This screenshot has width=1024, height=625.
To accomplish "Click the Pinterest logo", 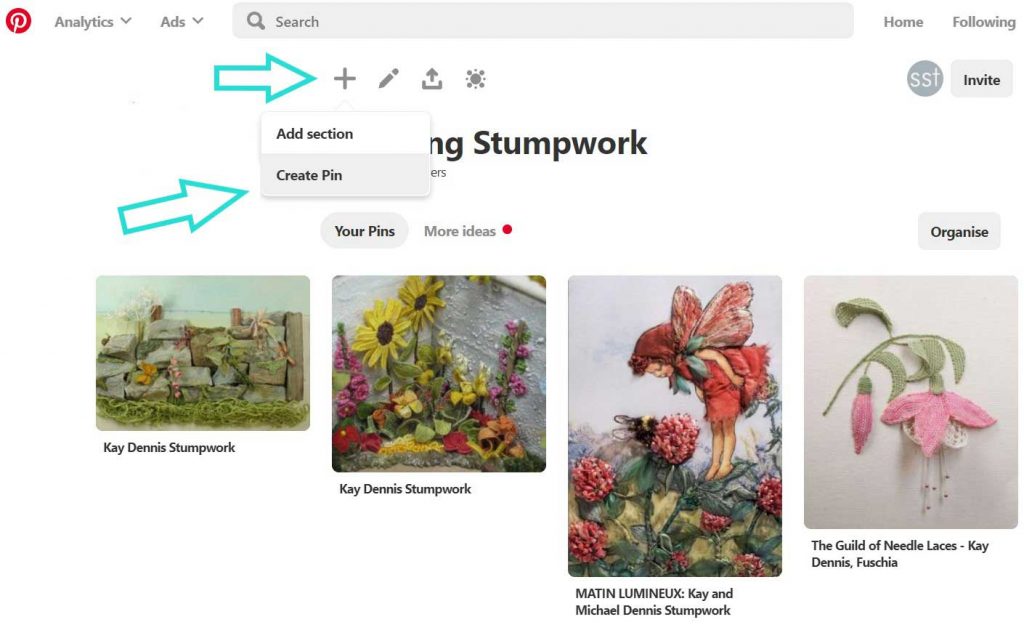I will click(18, 21).
